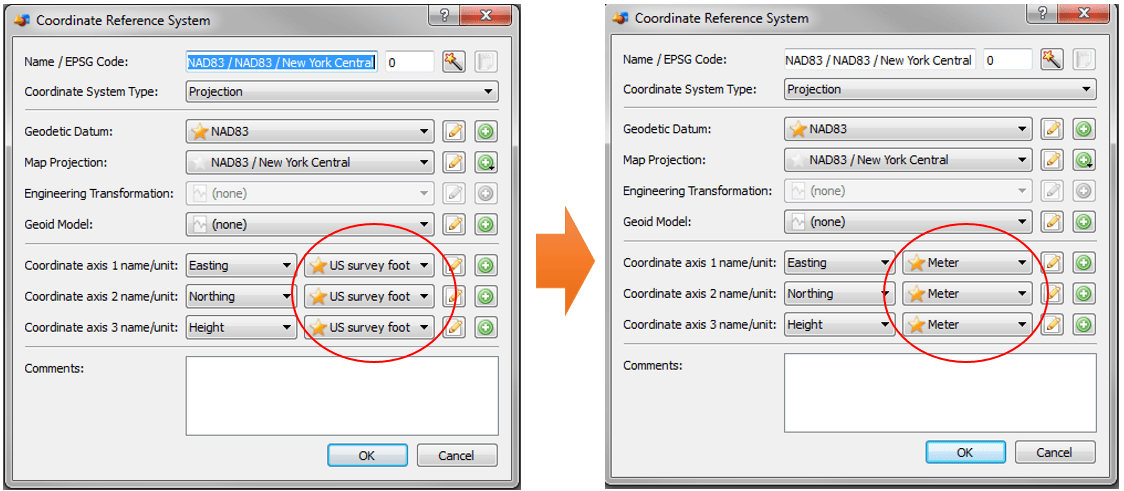Close the left Coordinate Reference System dialog

pos(486,16)
